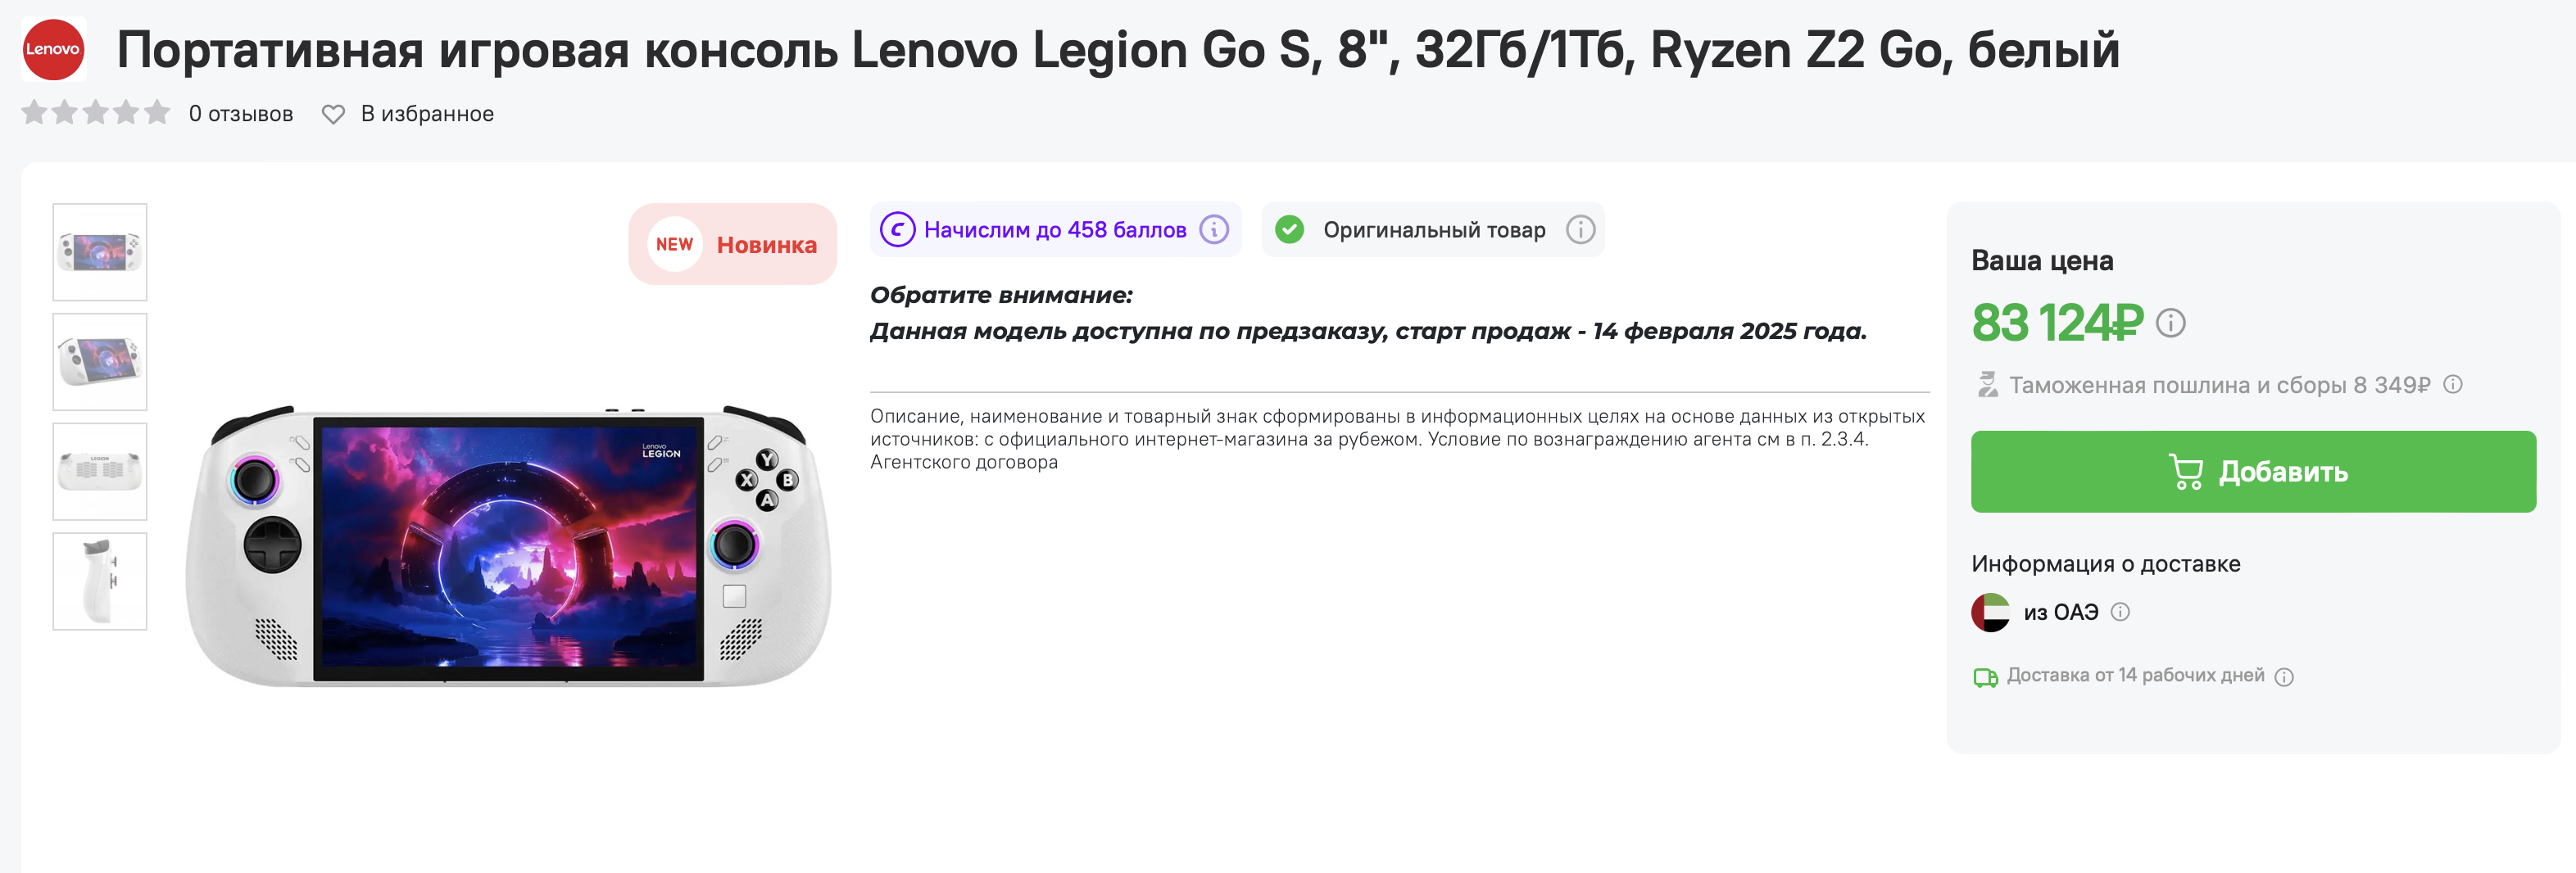This screenshot has width=2576, height=873.
Task: Click the UAE flag icon
Action: pyautogui.click(x=1990, y=612)
